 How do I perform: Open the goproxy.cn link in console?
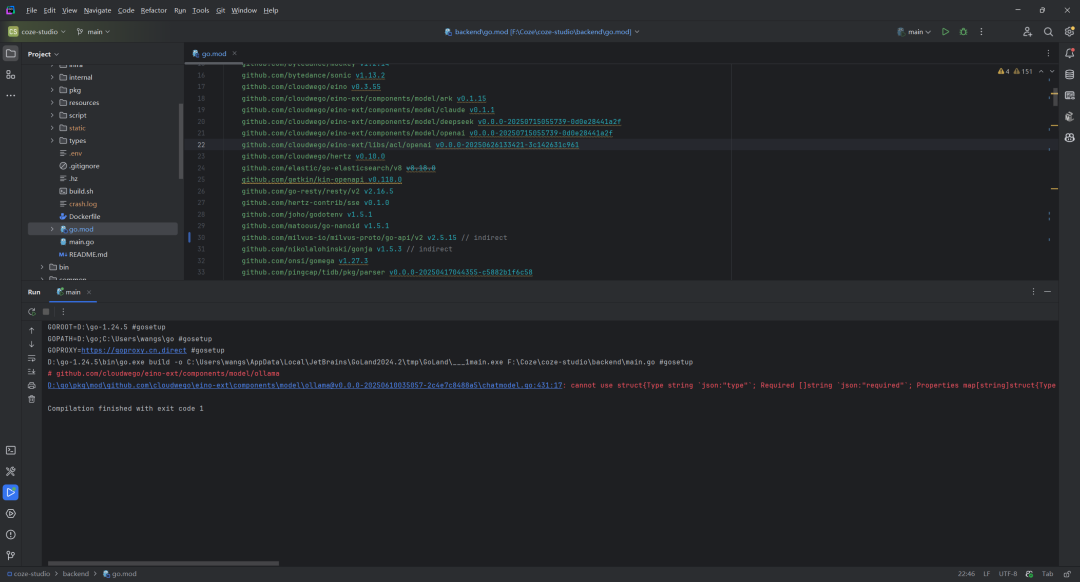(134, 351)
